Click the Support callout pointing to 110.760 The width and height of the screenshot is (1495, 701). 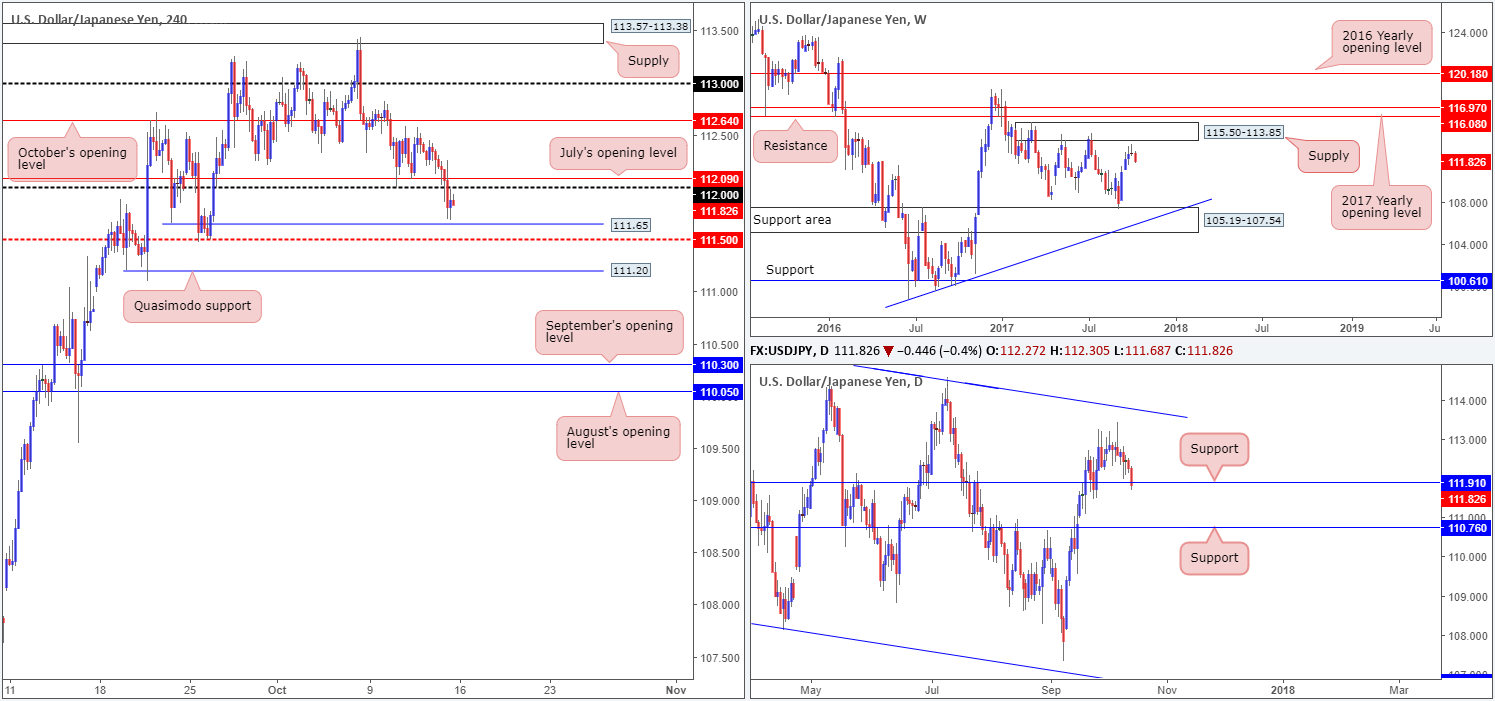tap(1214, 558)
